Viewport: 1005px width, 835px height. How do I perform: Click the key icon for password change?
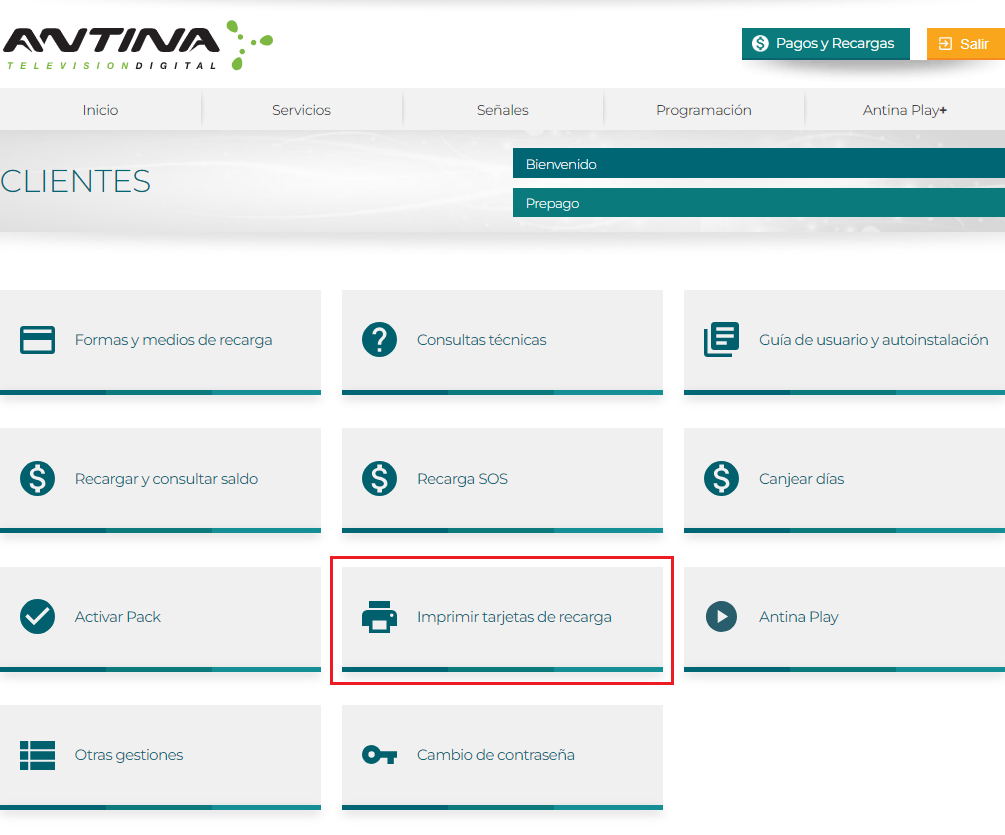pos(379,755)
